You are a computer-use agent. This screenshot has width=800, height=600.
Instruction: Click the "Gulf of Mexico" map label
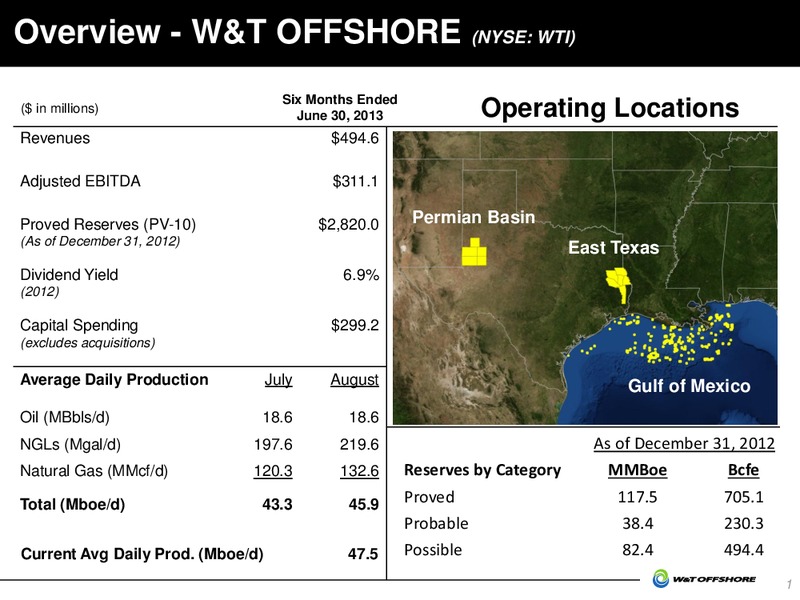point(689,386)
